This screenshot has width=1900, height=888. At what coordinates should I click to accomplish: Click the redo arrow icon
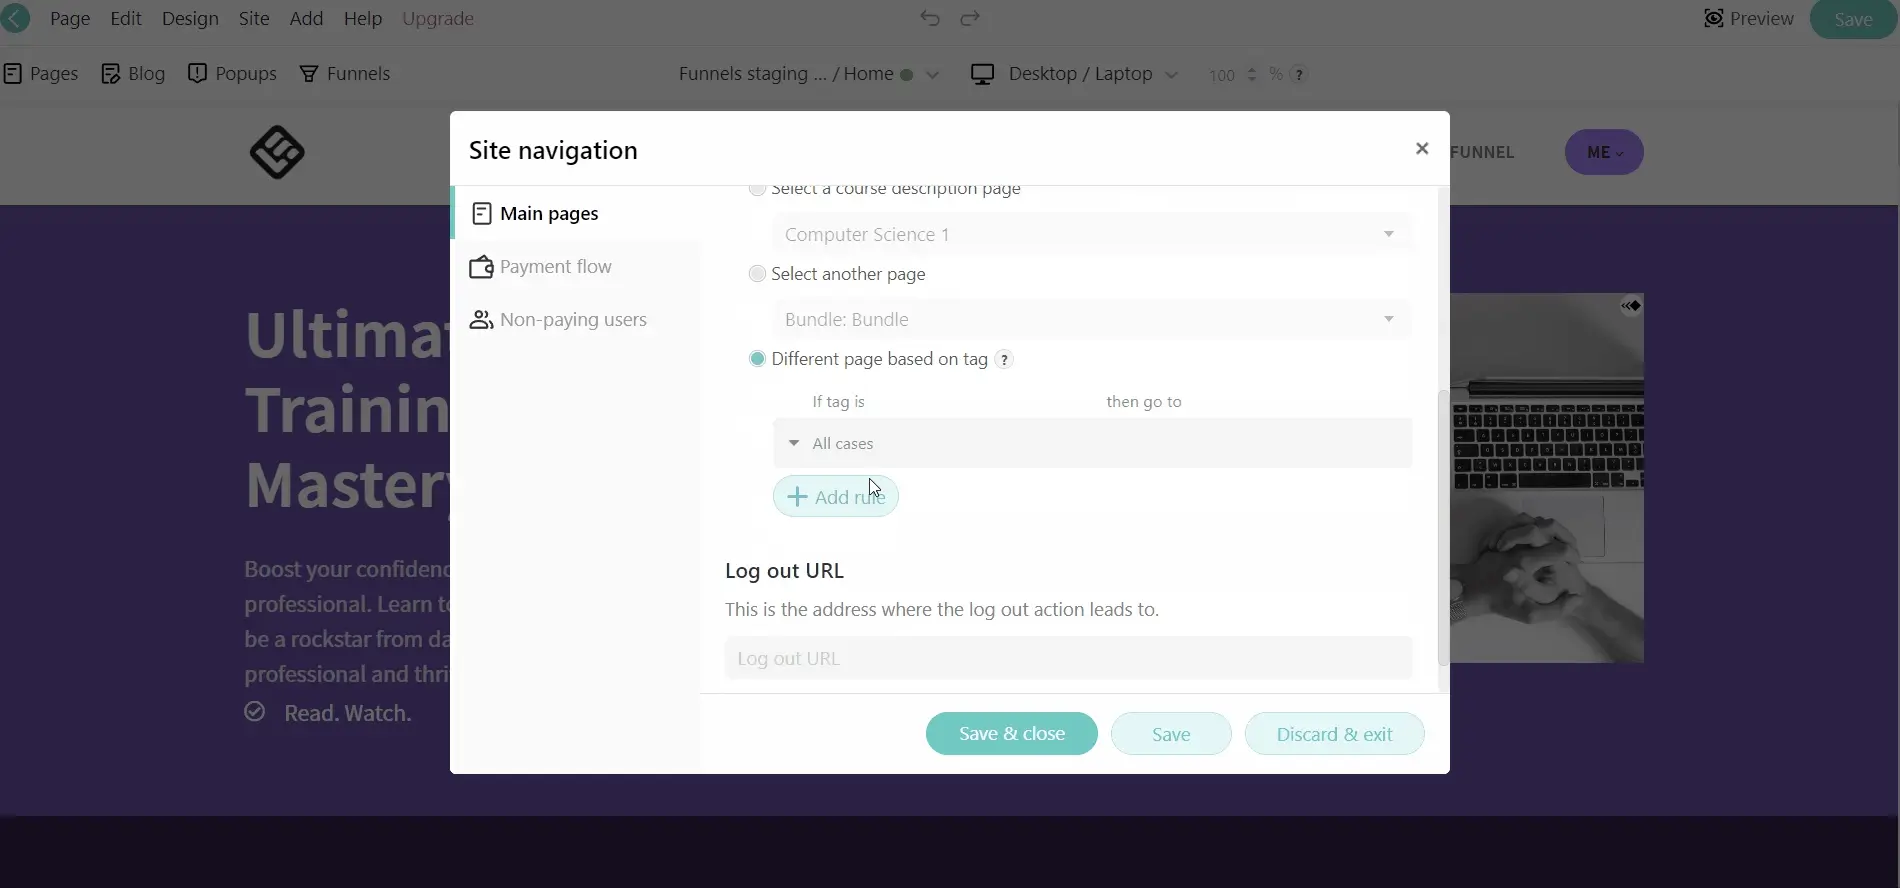(x=970, y=18)
